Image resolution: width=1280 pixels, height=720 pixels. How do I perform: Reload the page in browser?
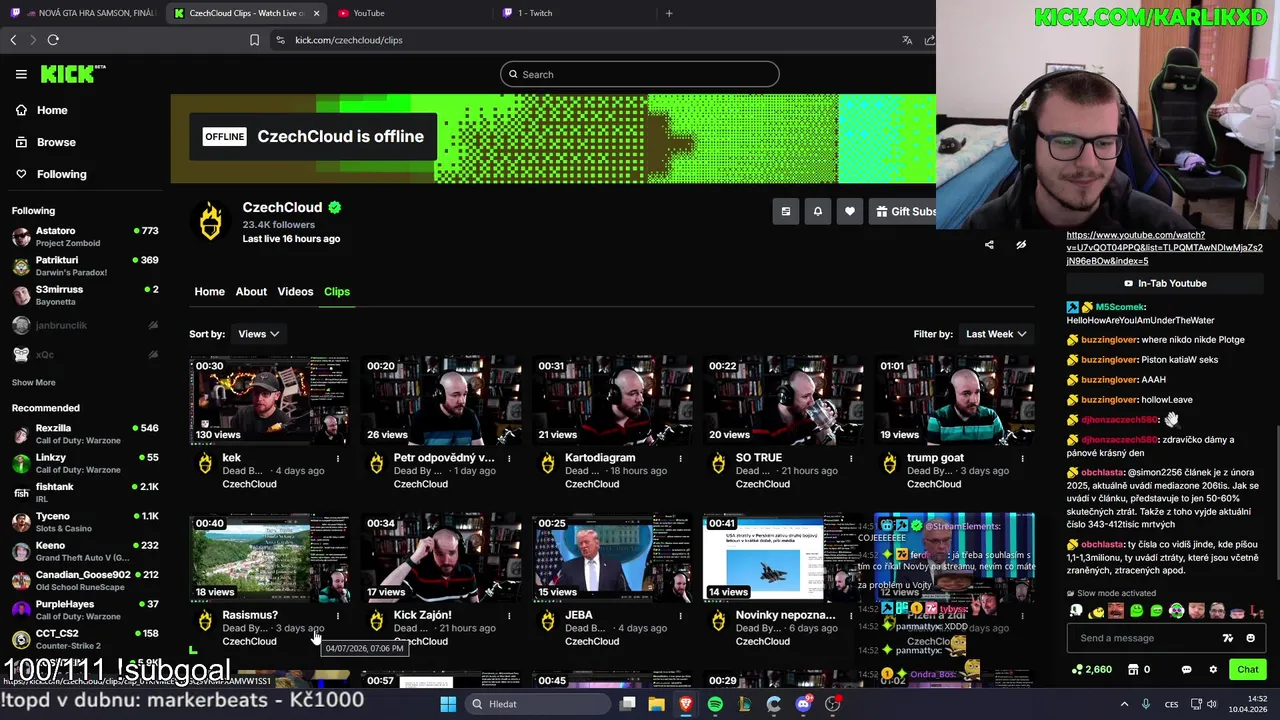pyautogui.click(x=53, y=40)
